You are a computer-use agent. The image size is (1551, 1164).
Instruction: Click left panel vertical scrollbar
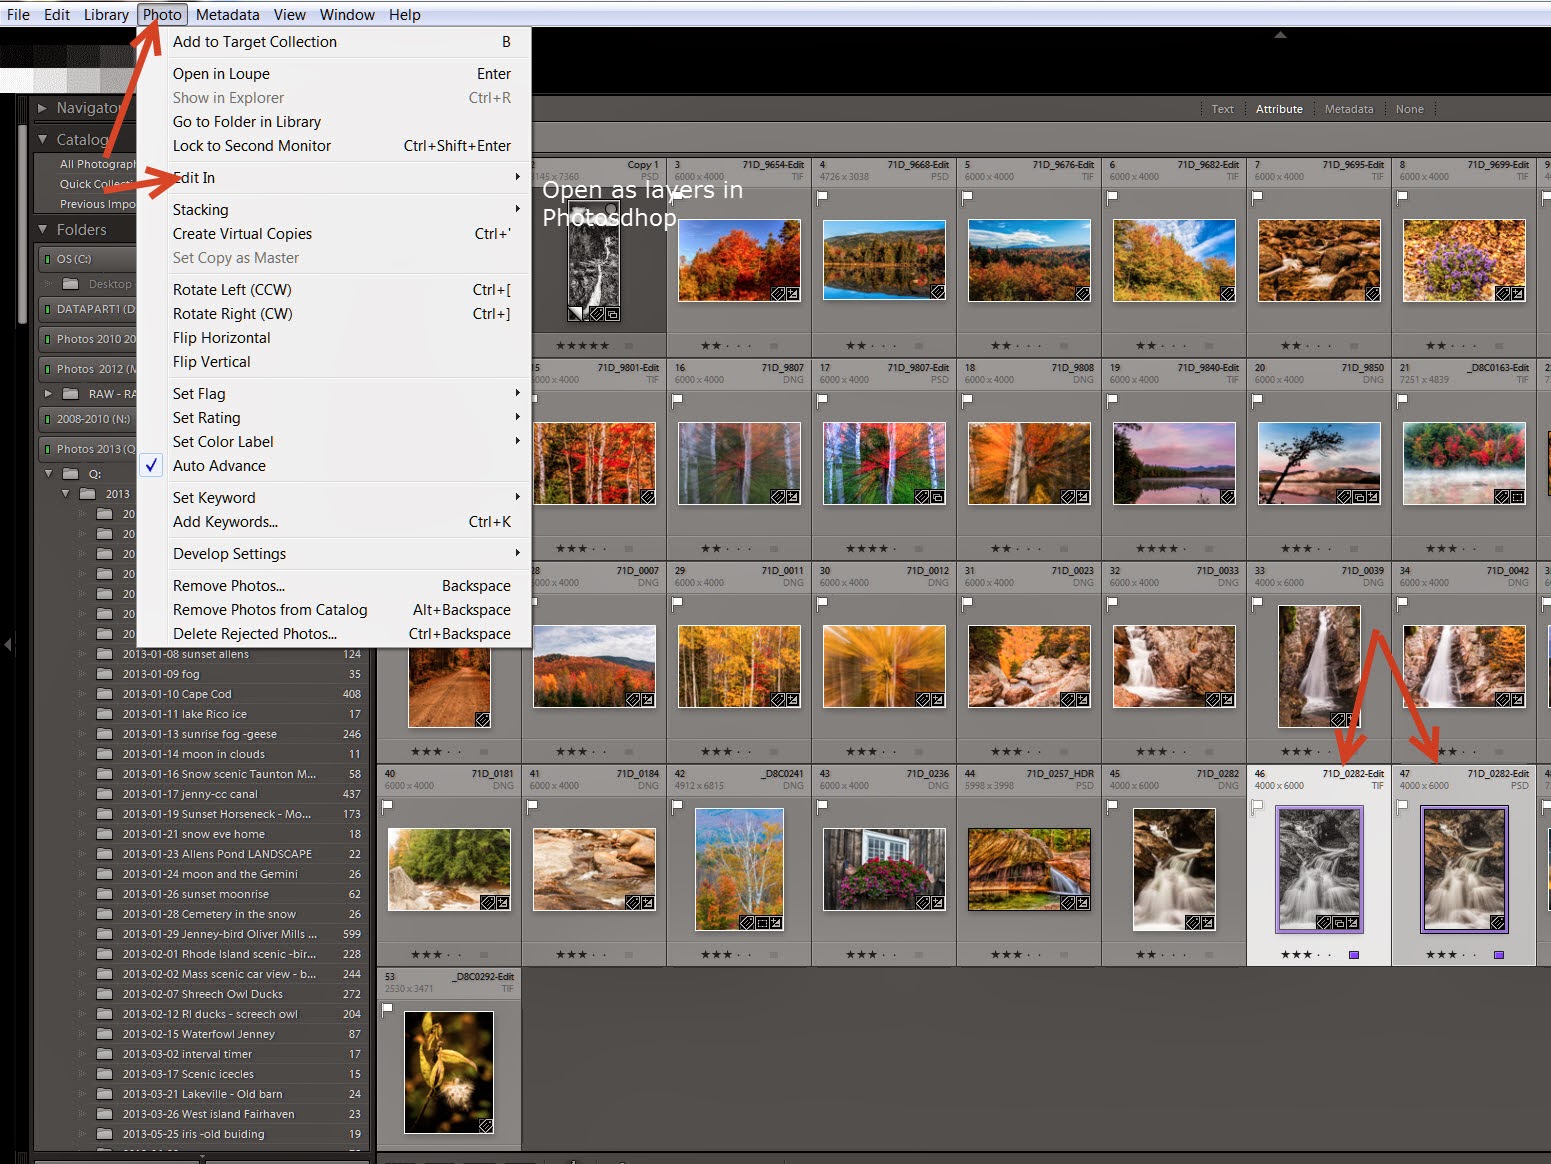(x=22, y=225)
